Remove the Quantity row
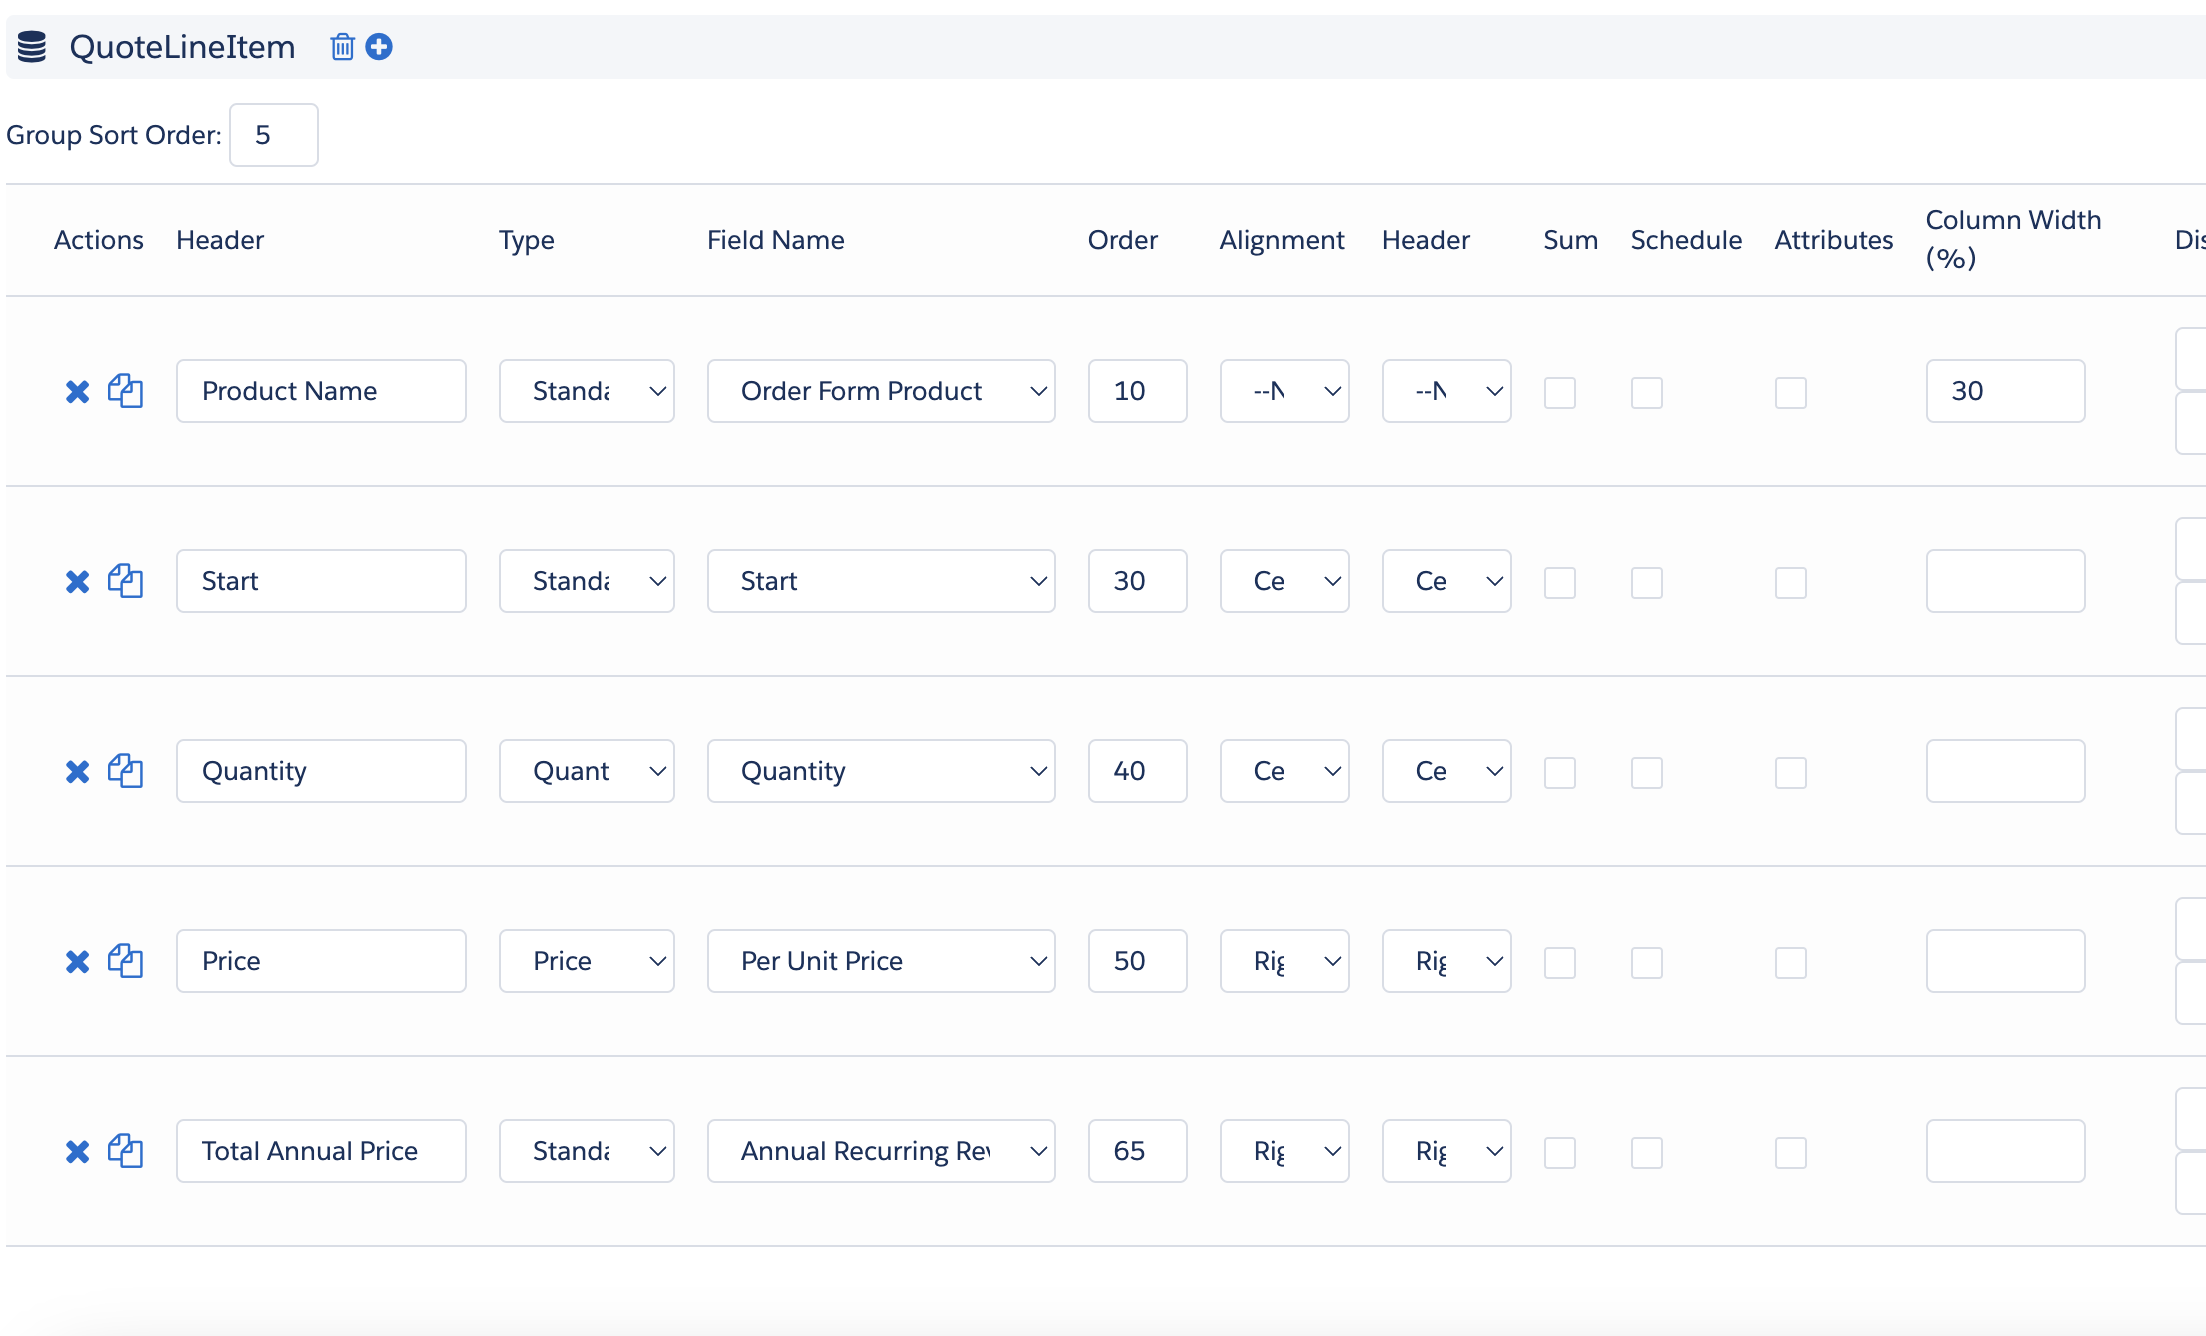 pyautogui.click(x=77, y=771)
